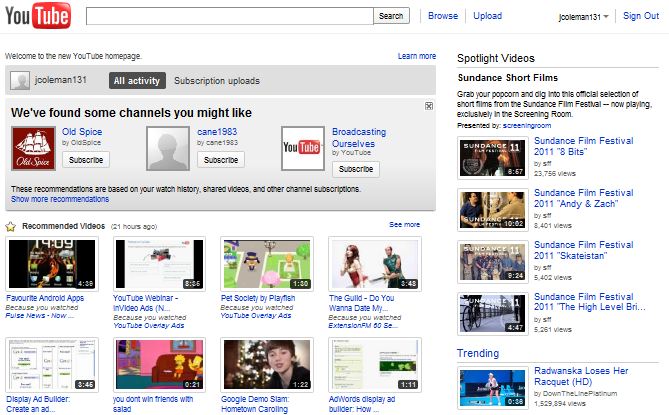Click the cane1983 default avatar icon
This screenshot has width=669, height=415.
[x=168, y=148]
